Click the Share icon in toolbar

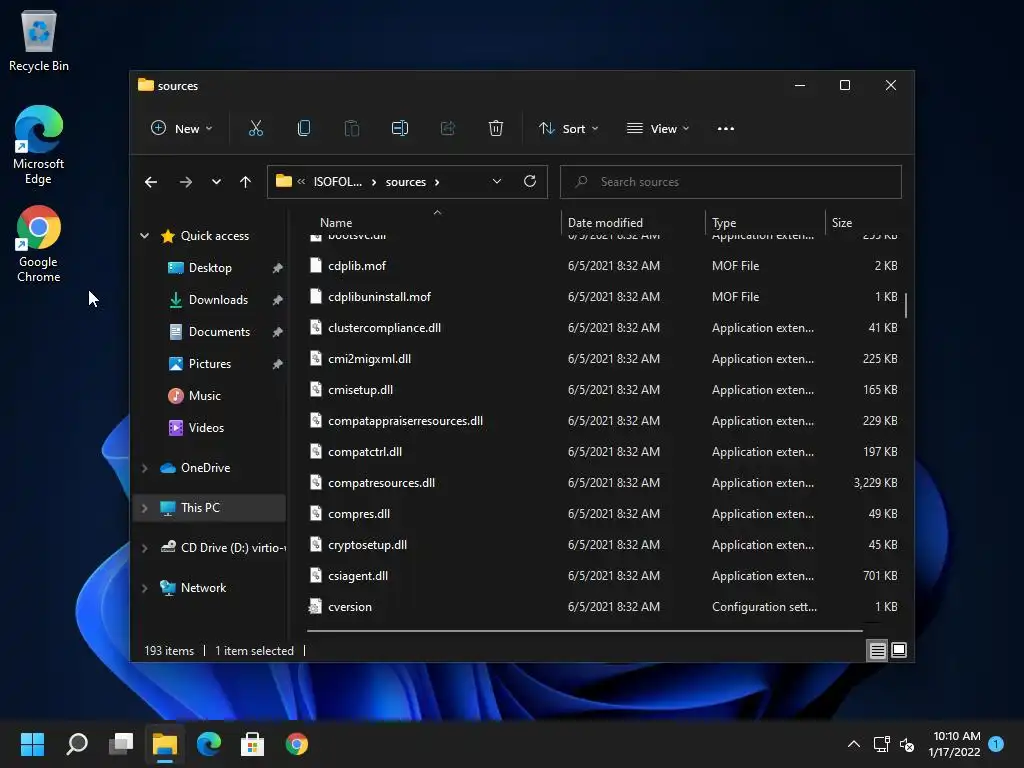(448, 129)
